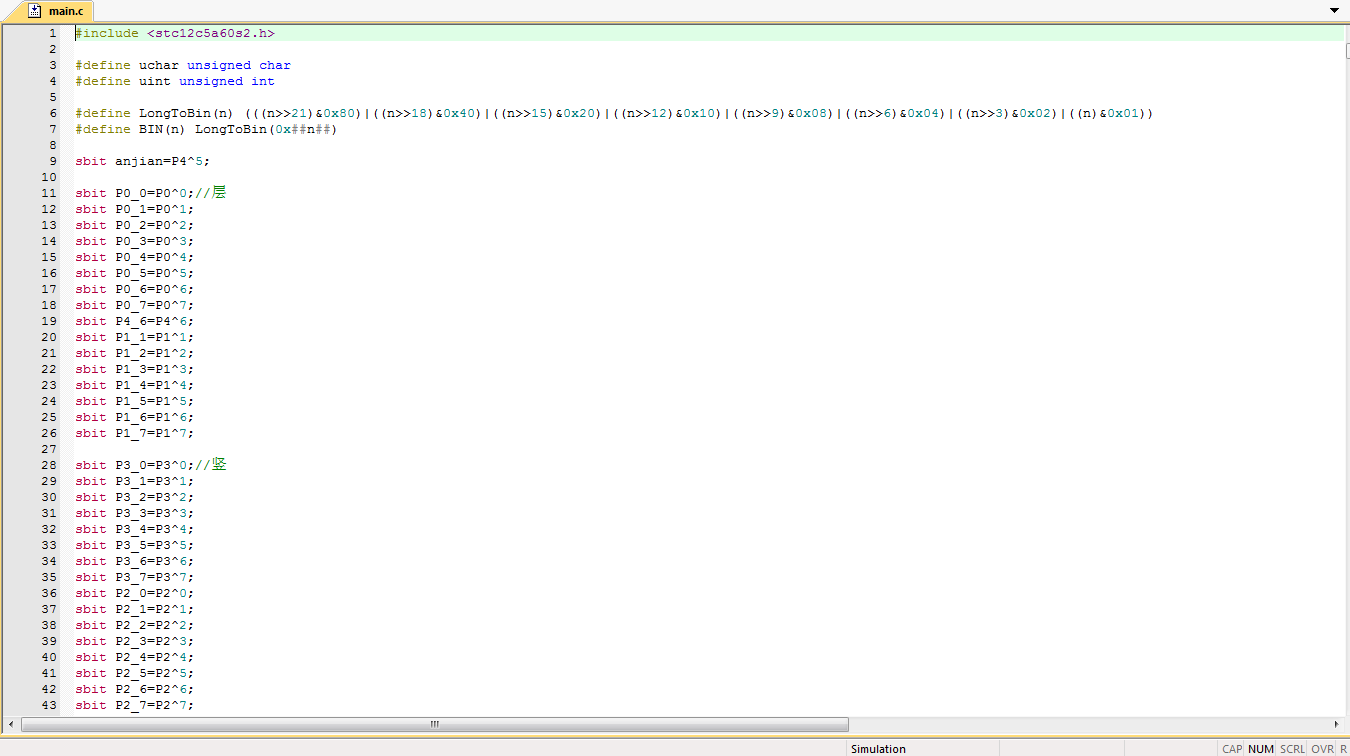Click the 'sbit P3_0=P3^0;' line

[151, 465]
